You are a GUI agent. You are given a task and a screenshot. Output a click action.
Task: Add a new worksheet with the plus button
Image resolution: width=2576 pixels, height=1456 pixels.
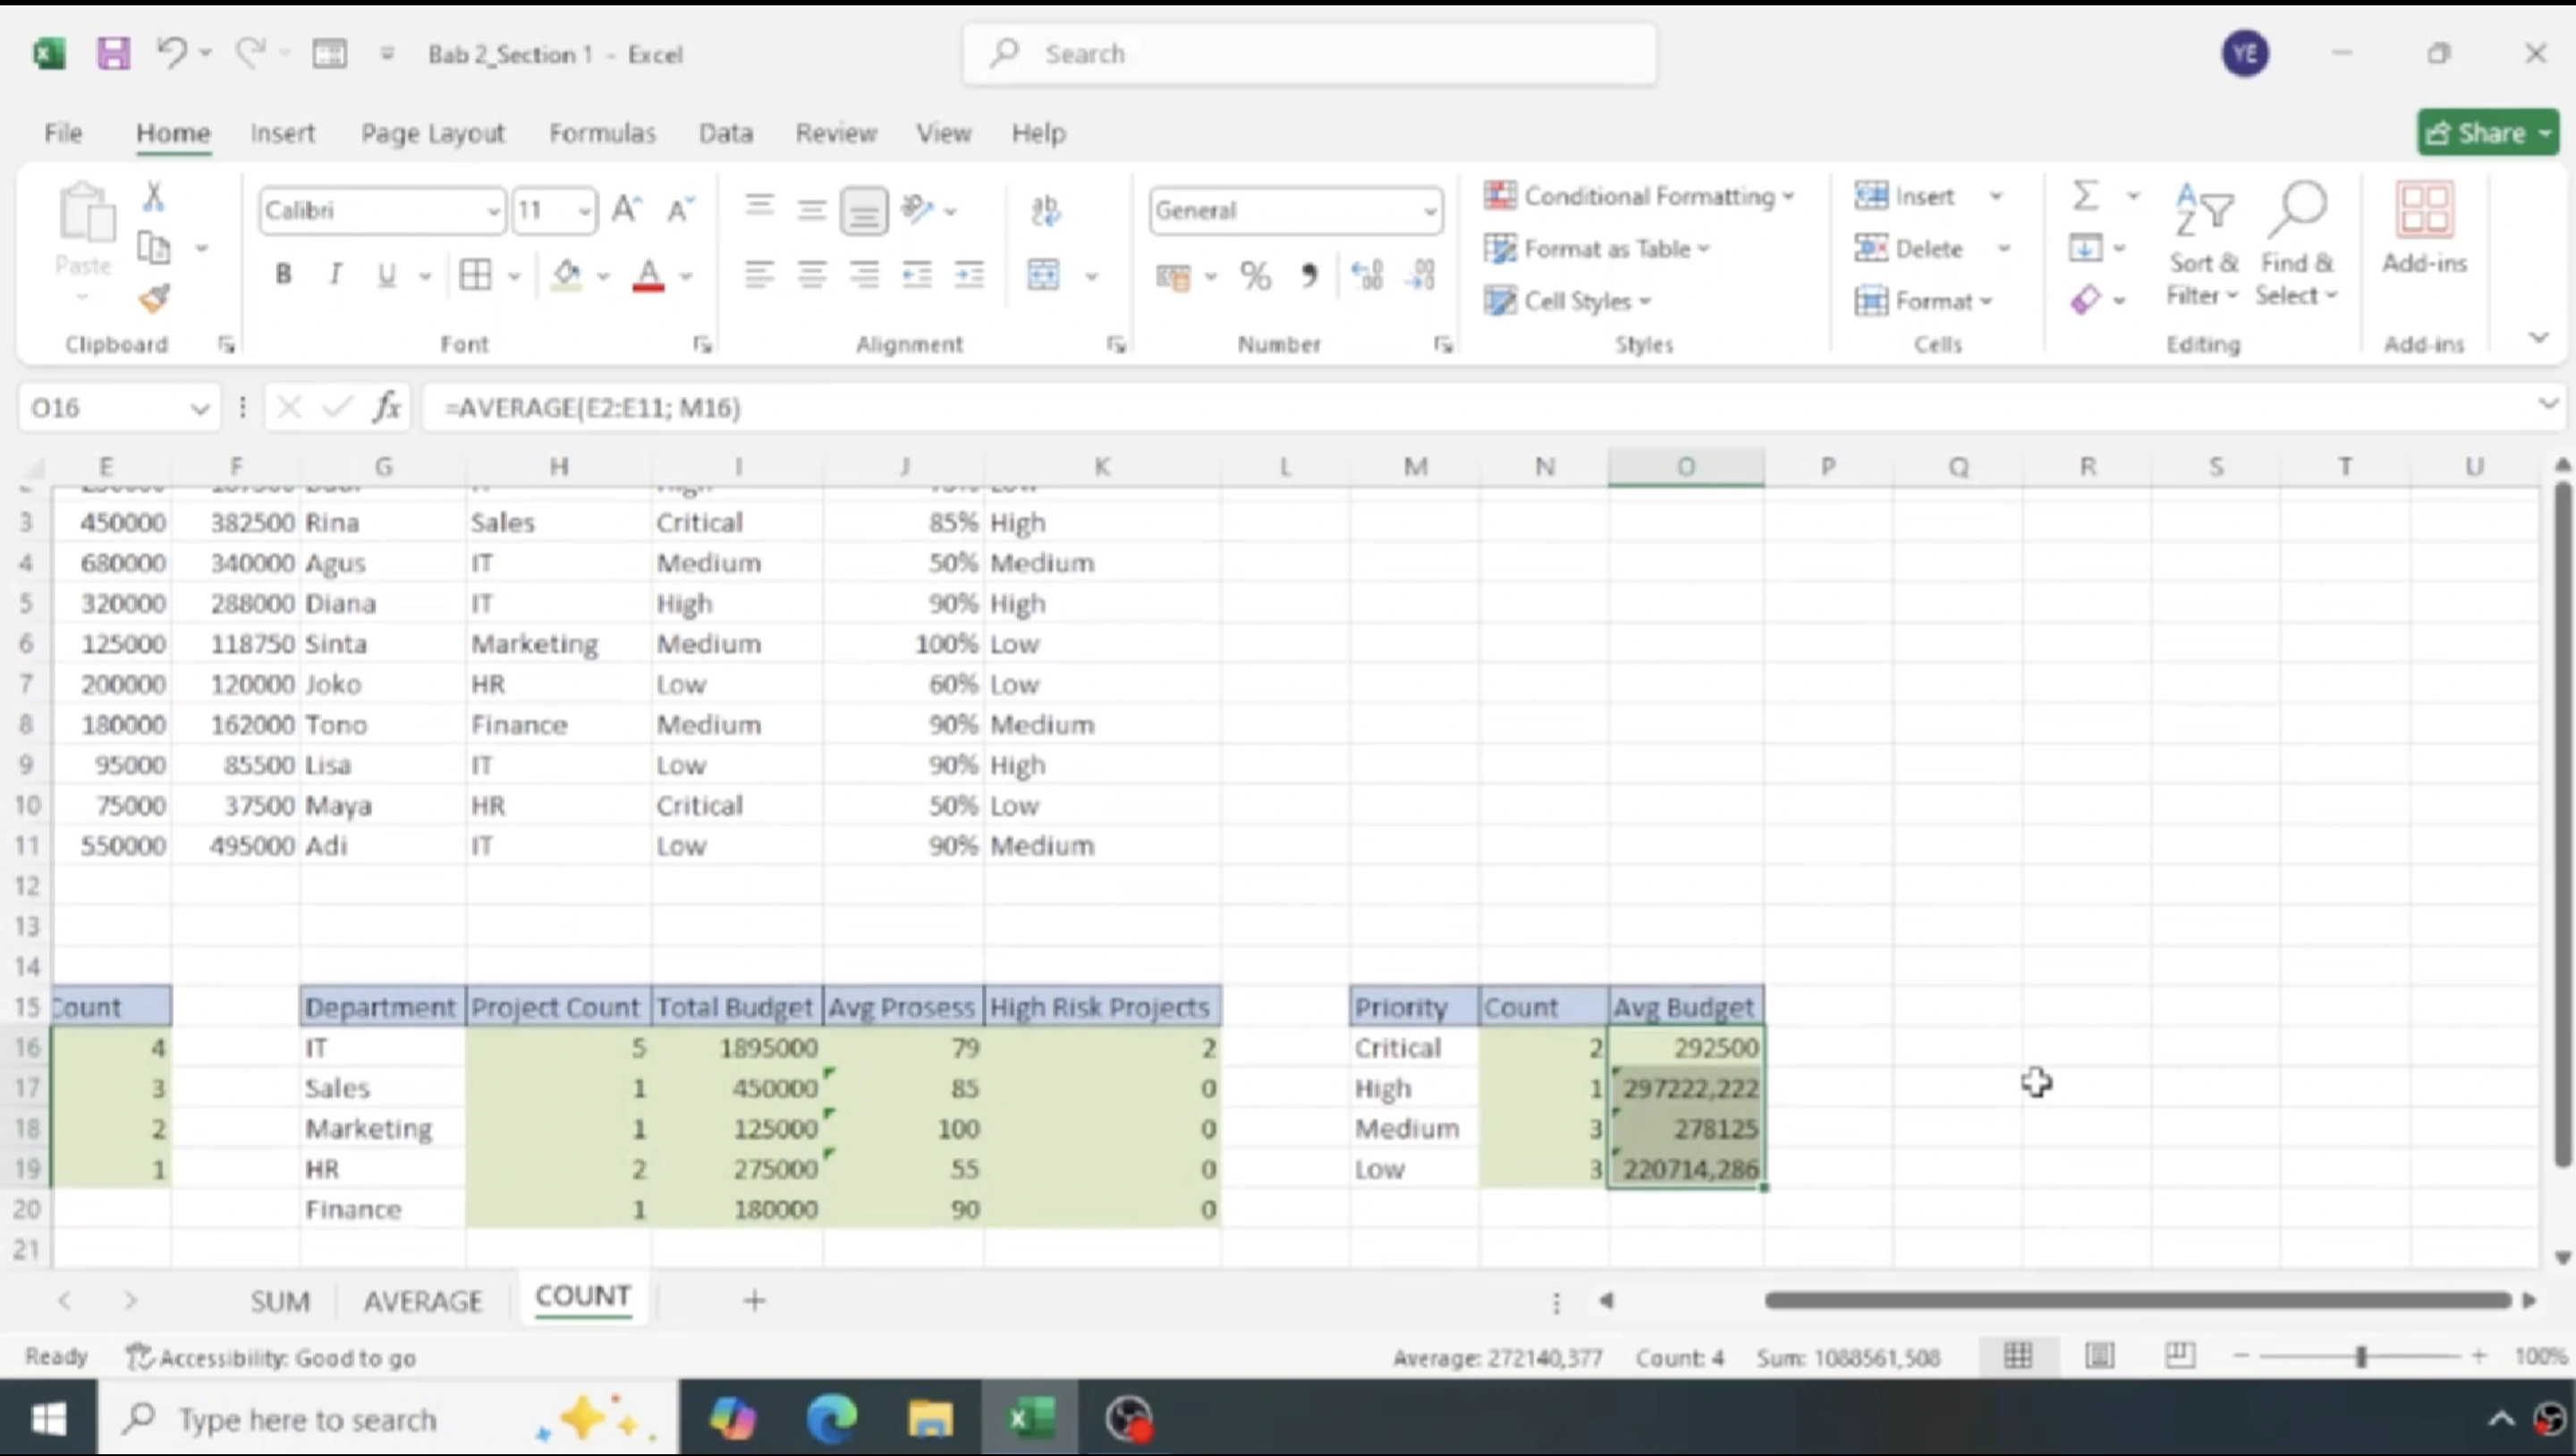coord(754,1300)
